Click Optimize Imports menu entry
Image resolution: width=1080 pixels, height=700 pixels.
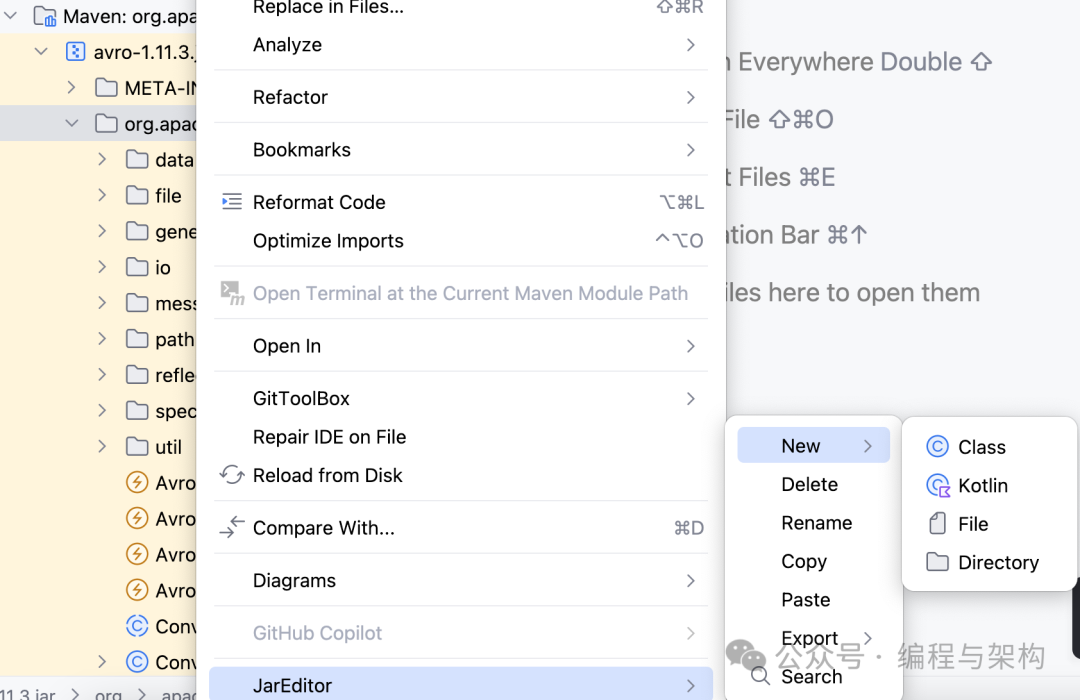click(328, 241)
